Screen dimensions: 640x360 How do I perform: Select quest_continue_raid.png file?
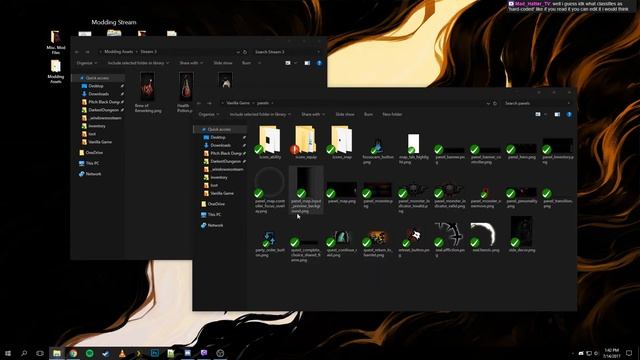[342, 243]
